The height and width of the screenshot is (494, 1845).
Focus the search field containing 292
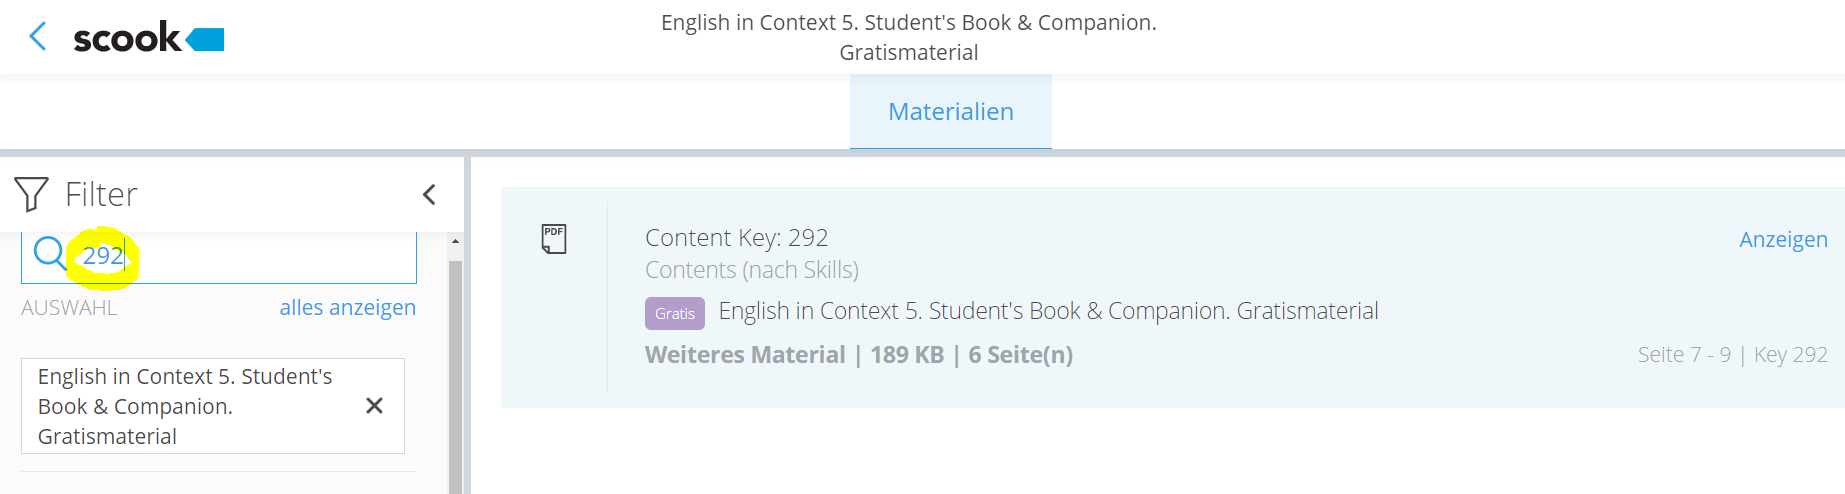point(218,256)
